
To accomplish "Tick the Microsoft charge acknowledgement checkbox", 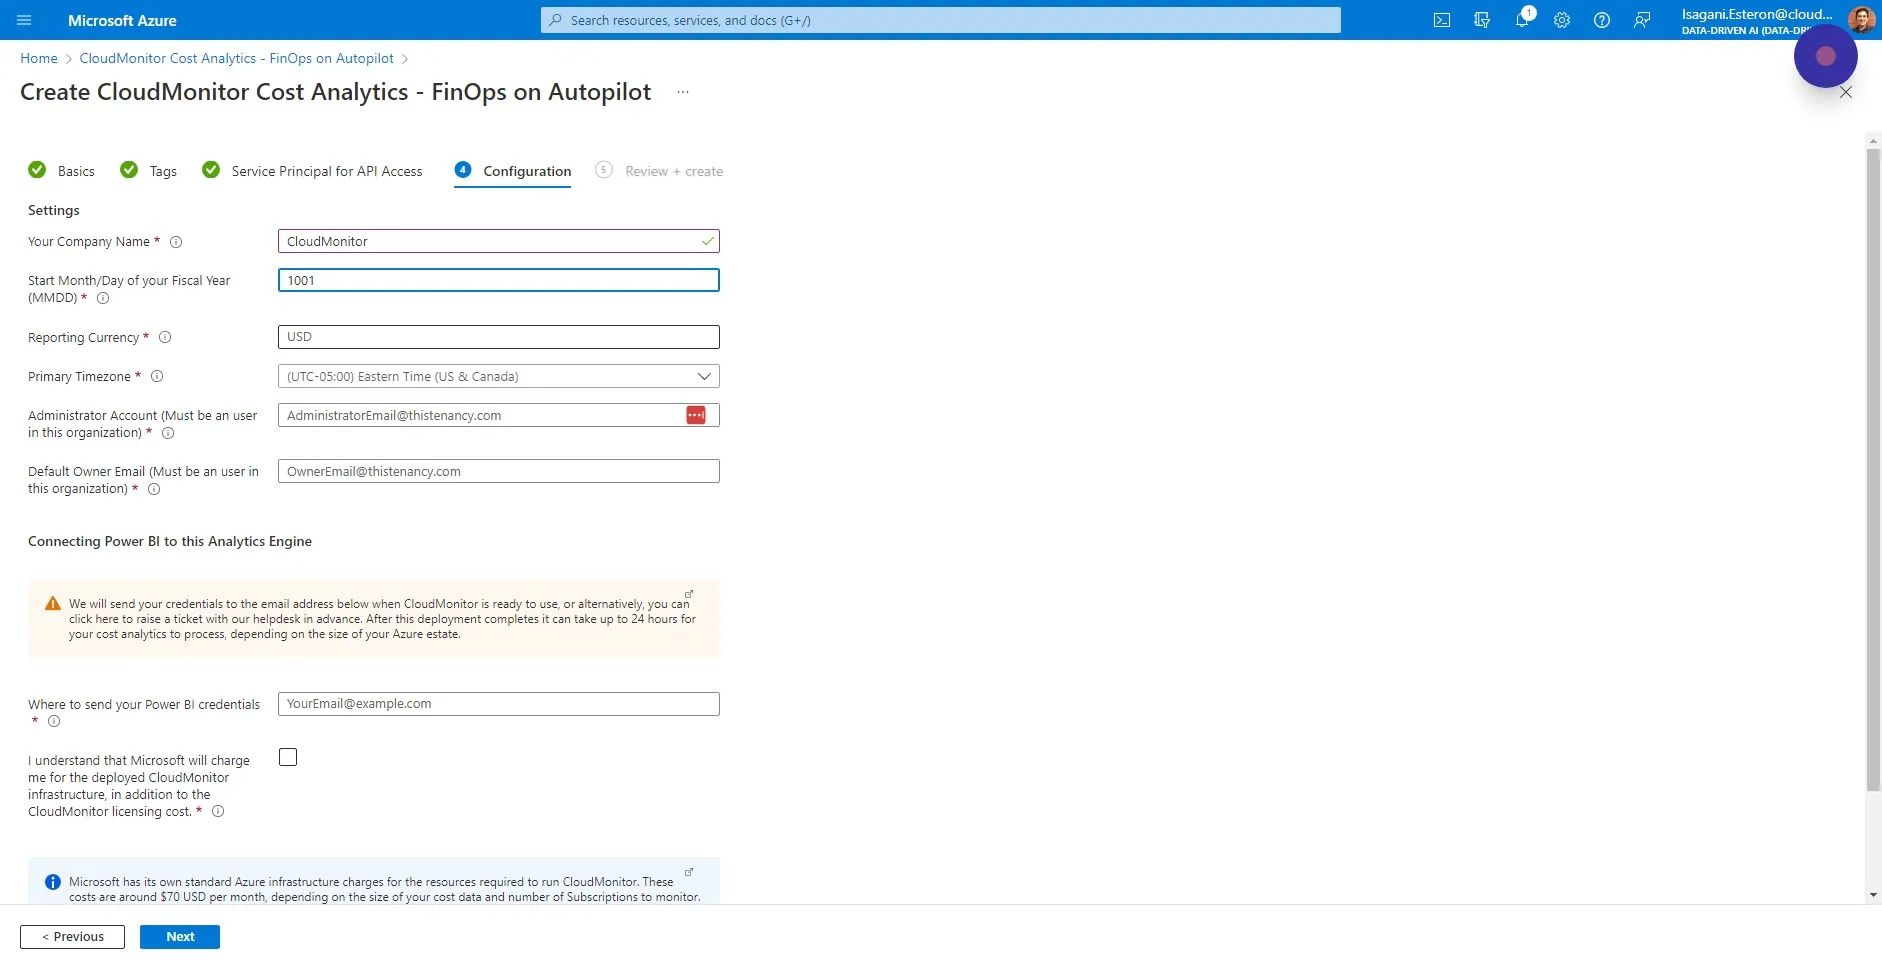I will pyautogui.click(x=288, y=757).
